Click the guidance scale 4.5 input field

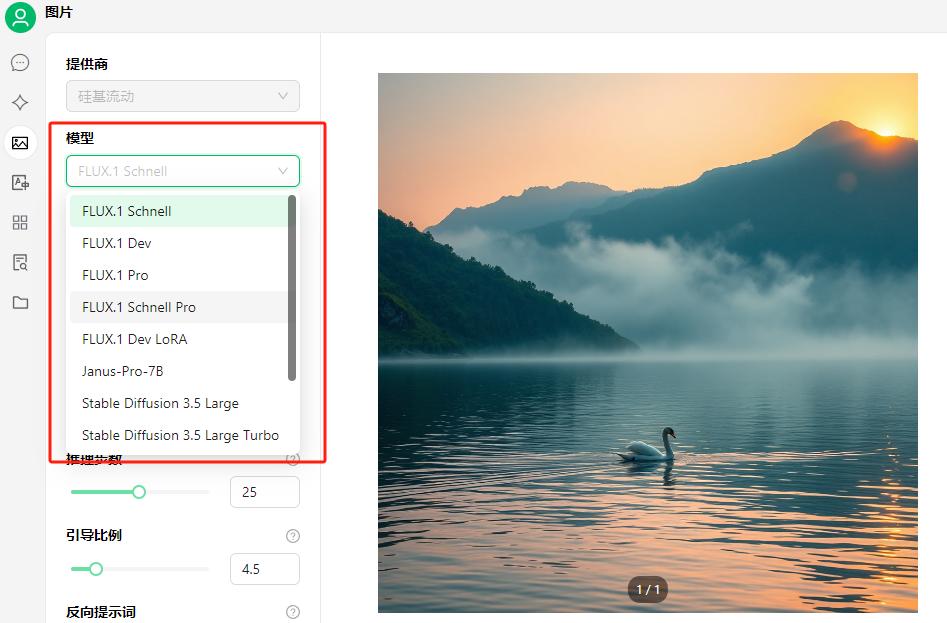point(265,569)
